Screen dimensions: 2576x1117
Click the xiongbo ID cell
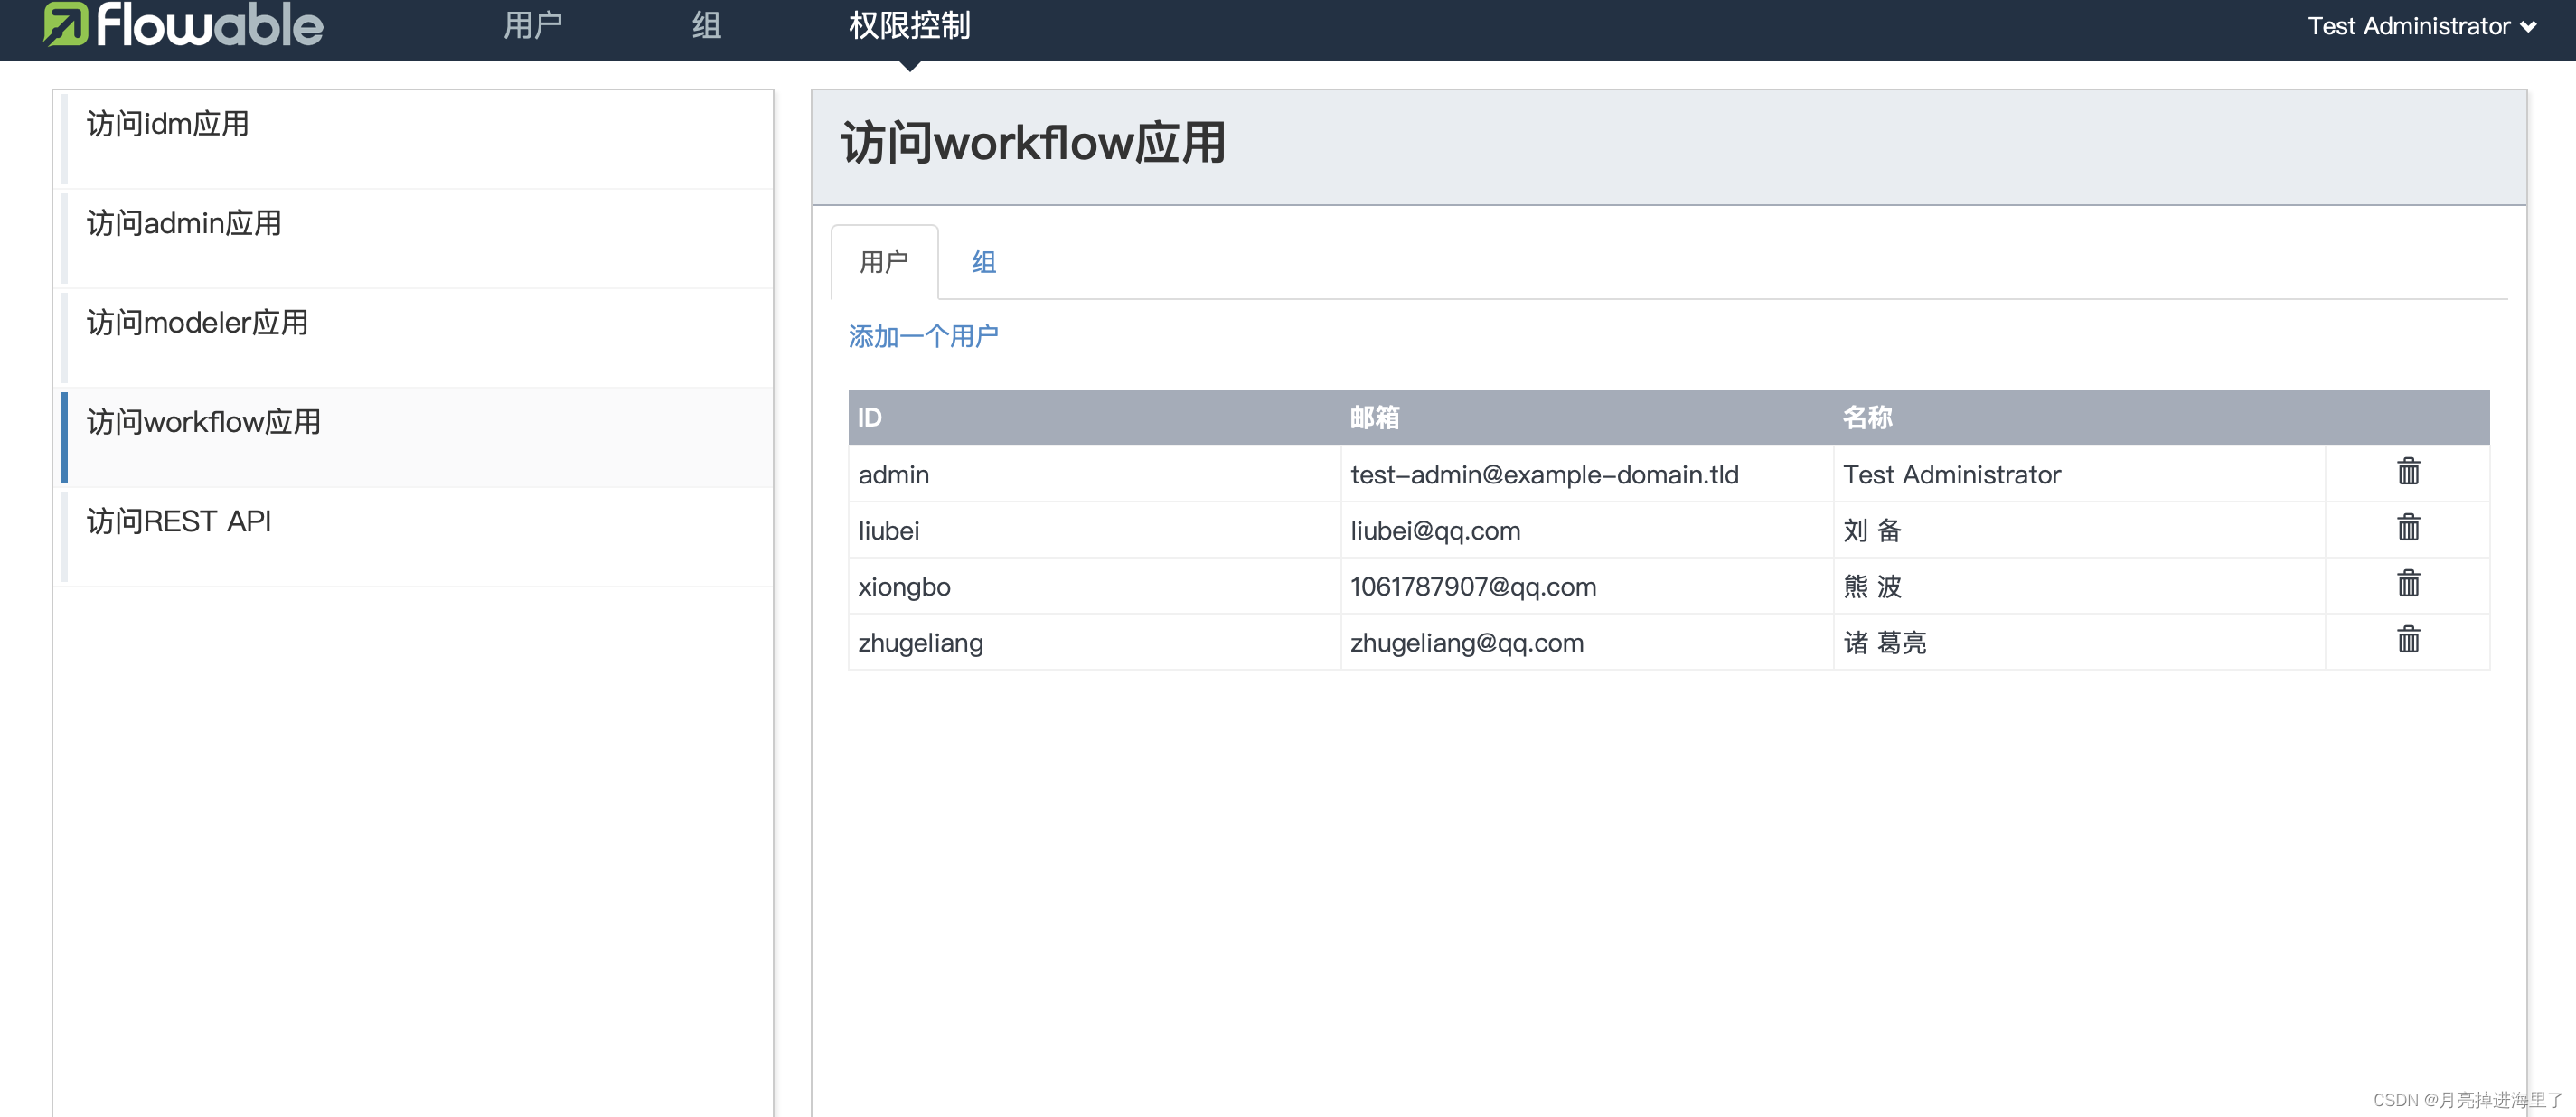point(1094,586)
